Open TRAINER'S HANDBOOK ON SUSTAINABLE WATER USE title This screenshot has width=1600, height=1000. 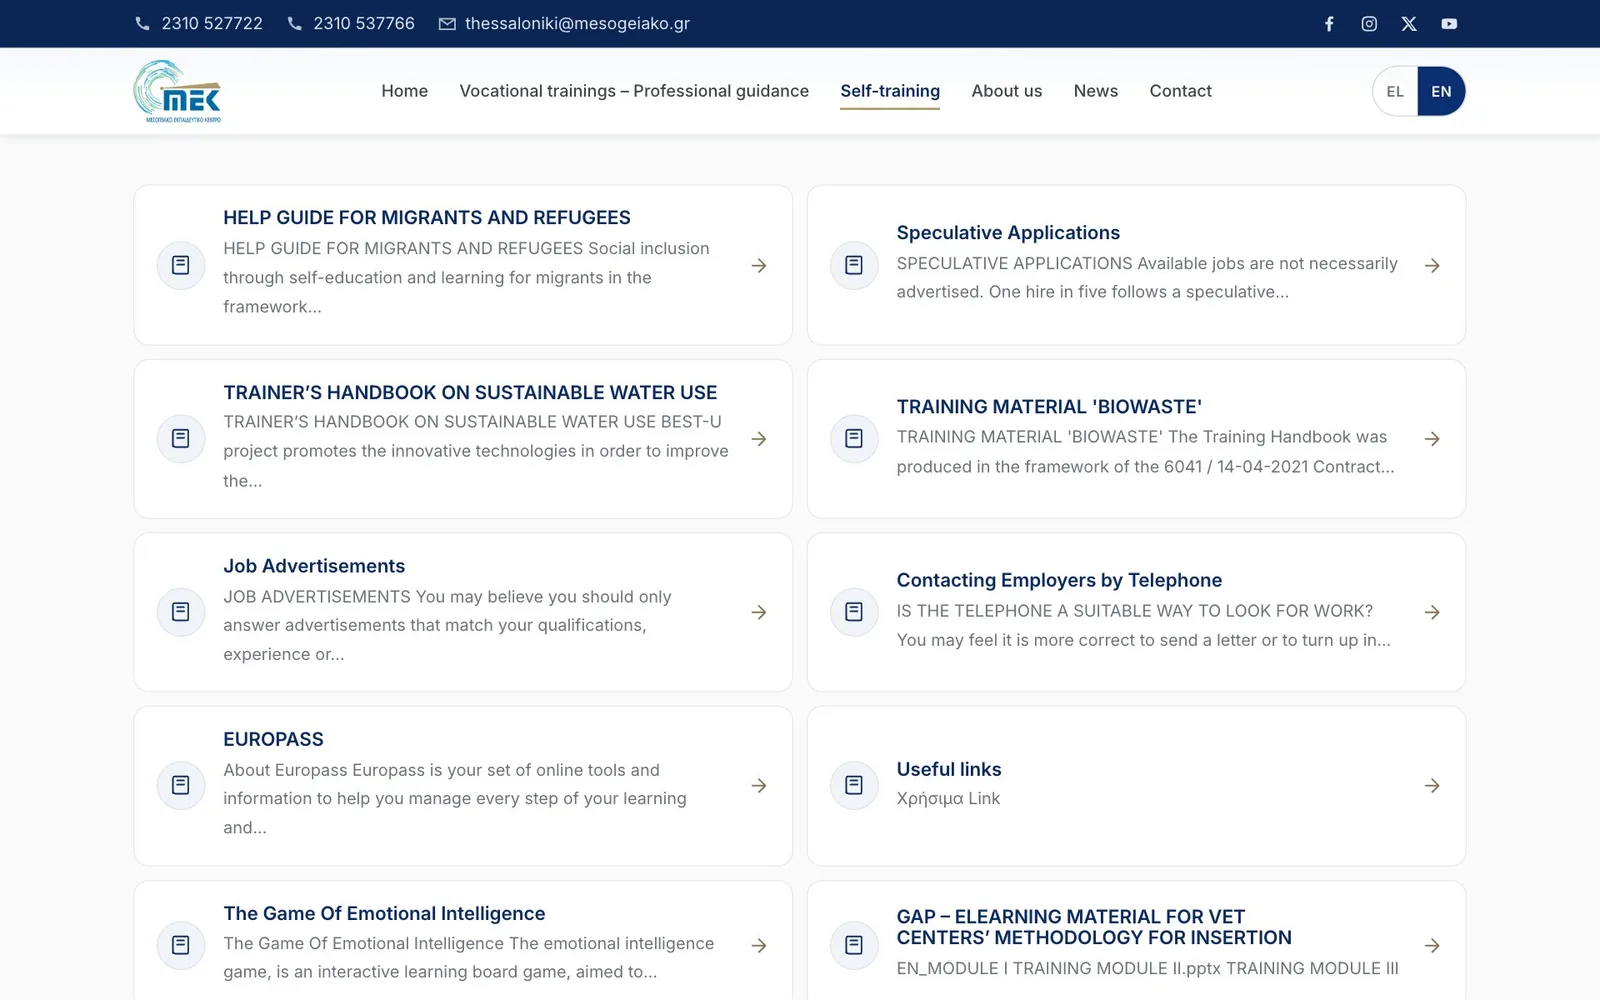(x=470, y=393)
